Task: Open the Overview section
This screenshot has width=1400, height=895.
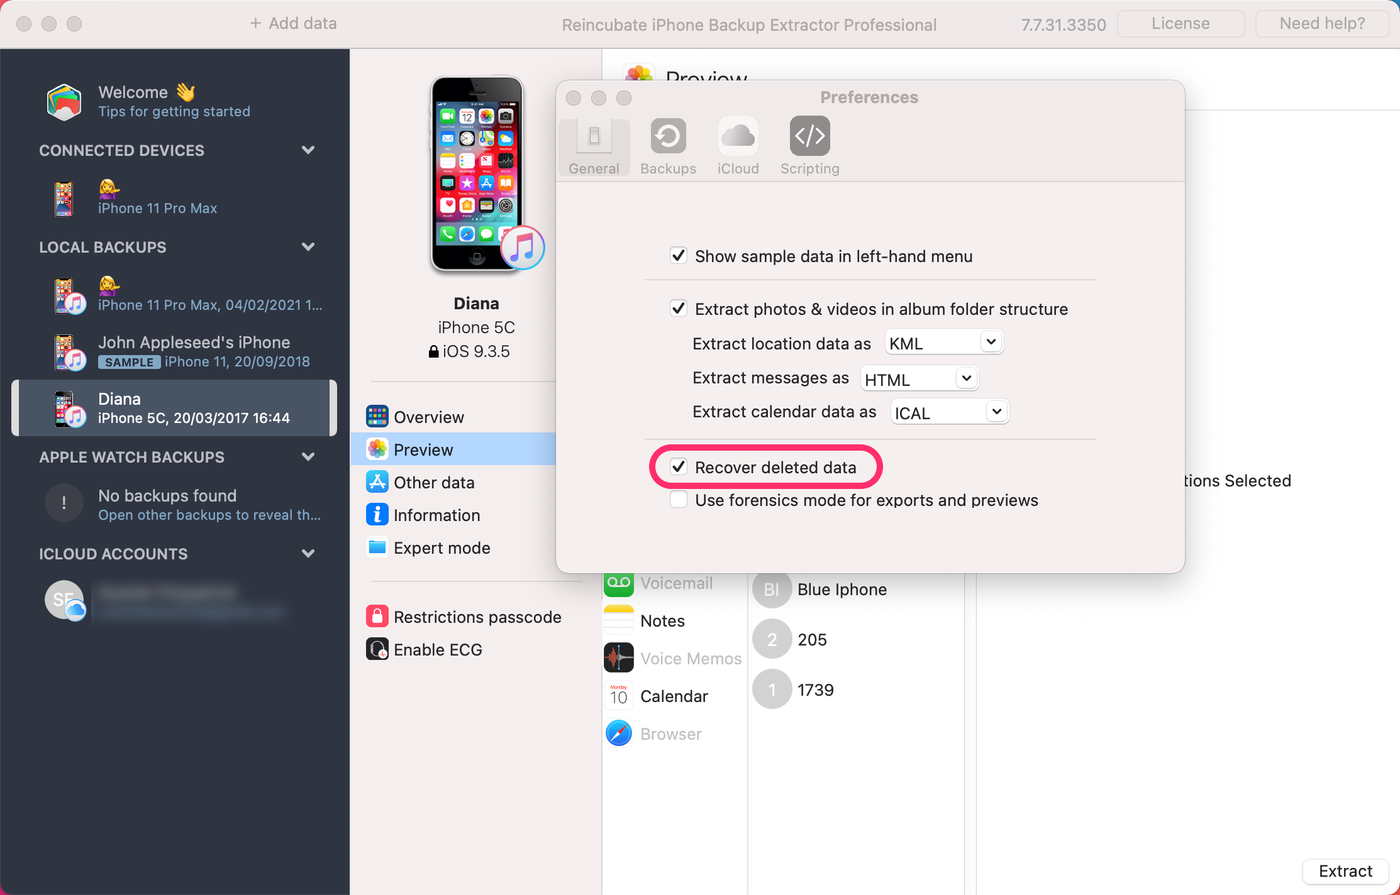Action: pyautogui.click(x=429, y=417)
